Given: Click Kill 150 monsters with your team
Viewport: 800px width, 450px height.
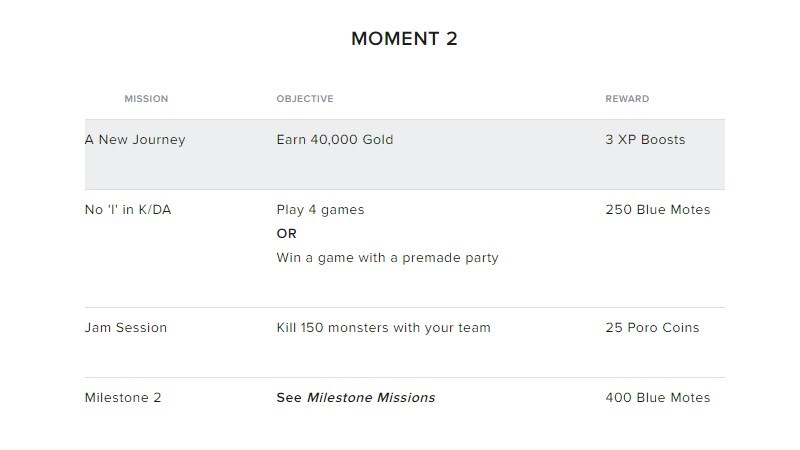Looking at the screenshot, I should point(383,328).
